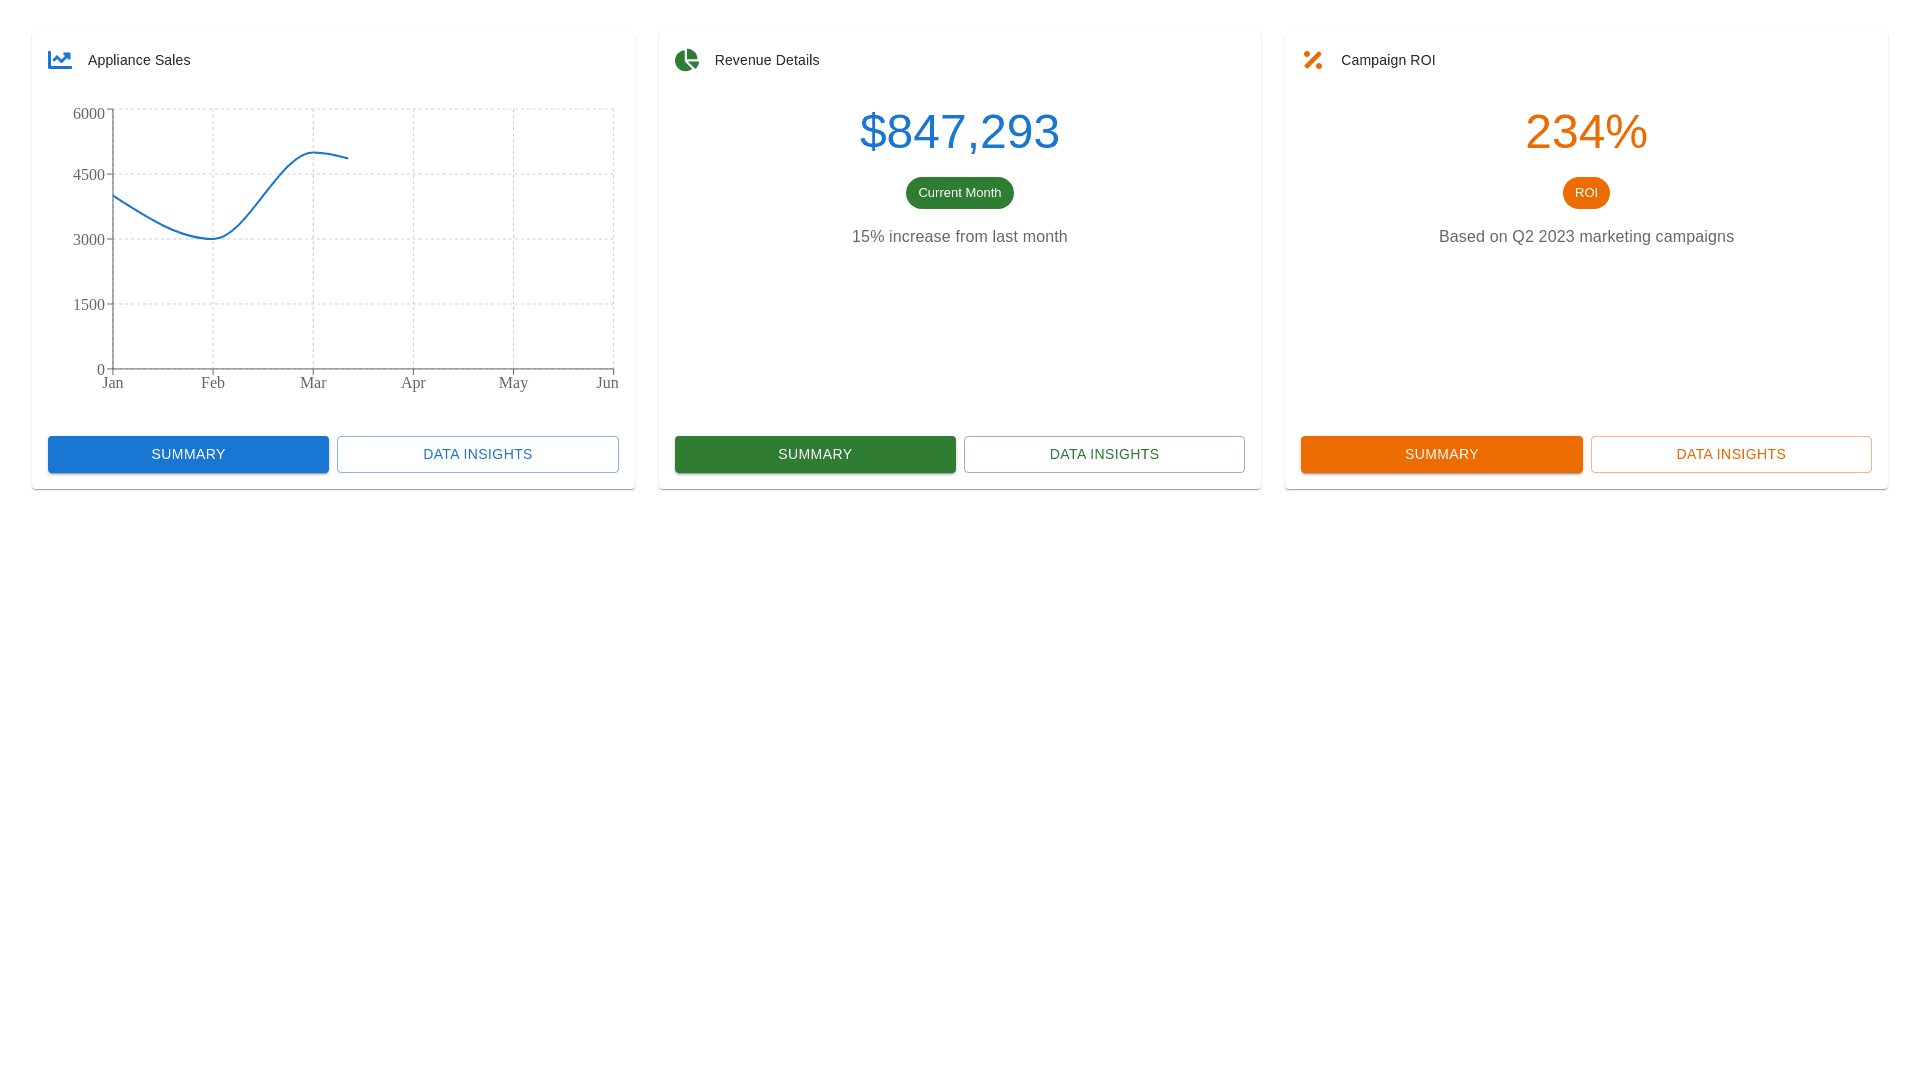Viewport: 1920px width, 1080px height.
Task: Click the 15% increase from last month text
Action: tap(959, 237)
